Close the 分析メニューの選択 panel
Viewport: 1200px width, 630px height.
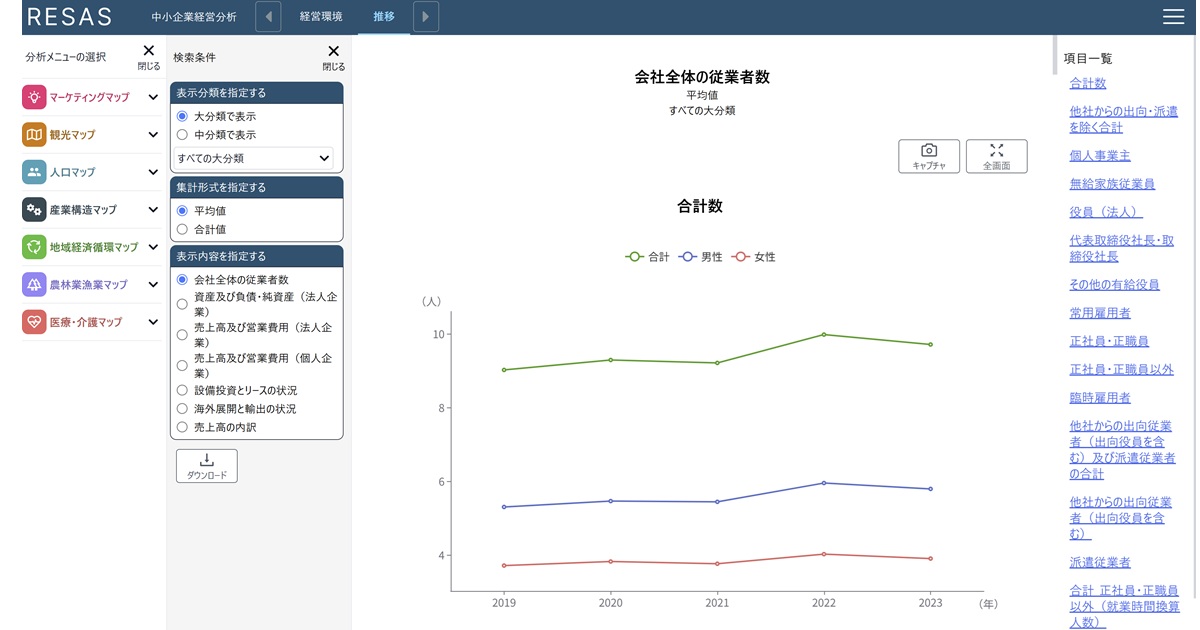[148, 56]
